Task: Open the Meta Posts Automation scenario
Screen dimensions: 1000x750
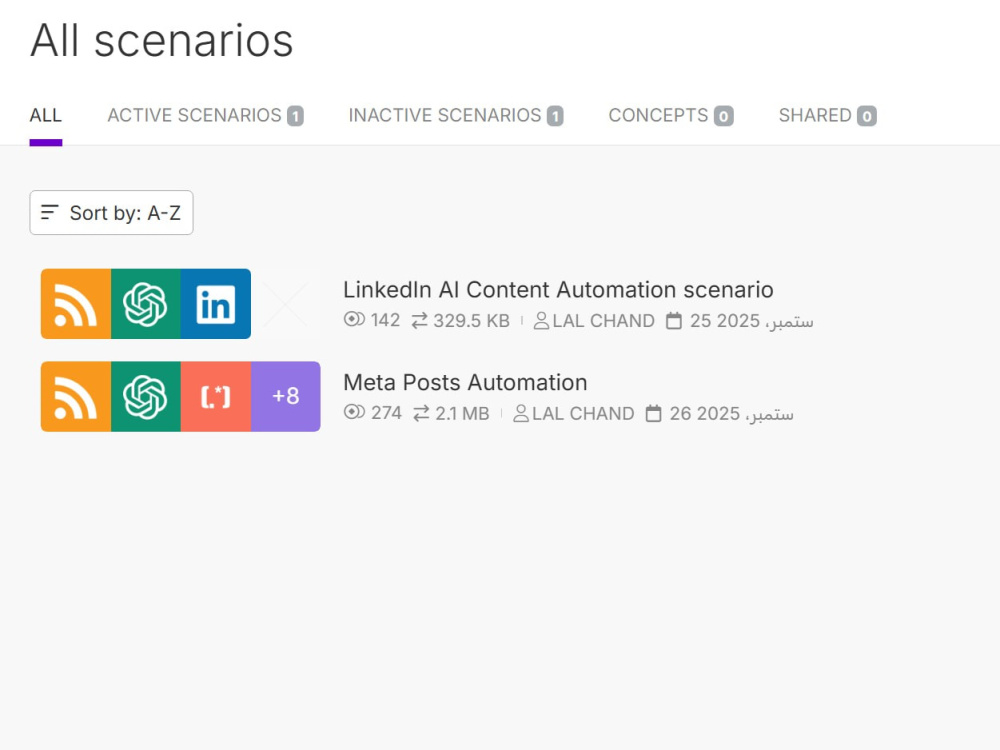Action: point(465,383)
